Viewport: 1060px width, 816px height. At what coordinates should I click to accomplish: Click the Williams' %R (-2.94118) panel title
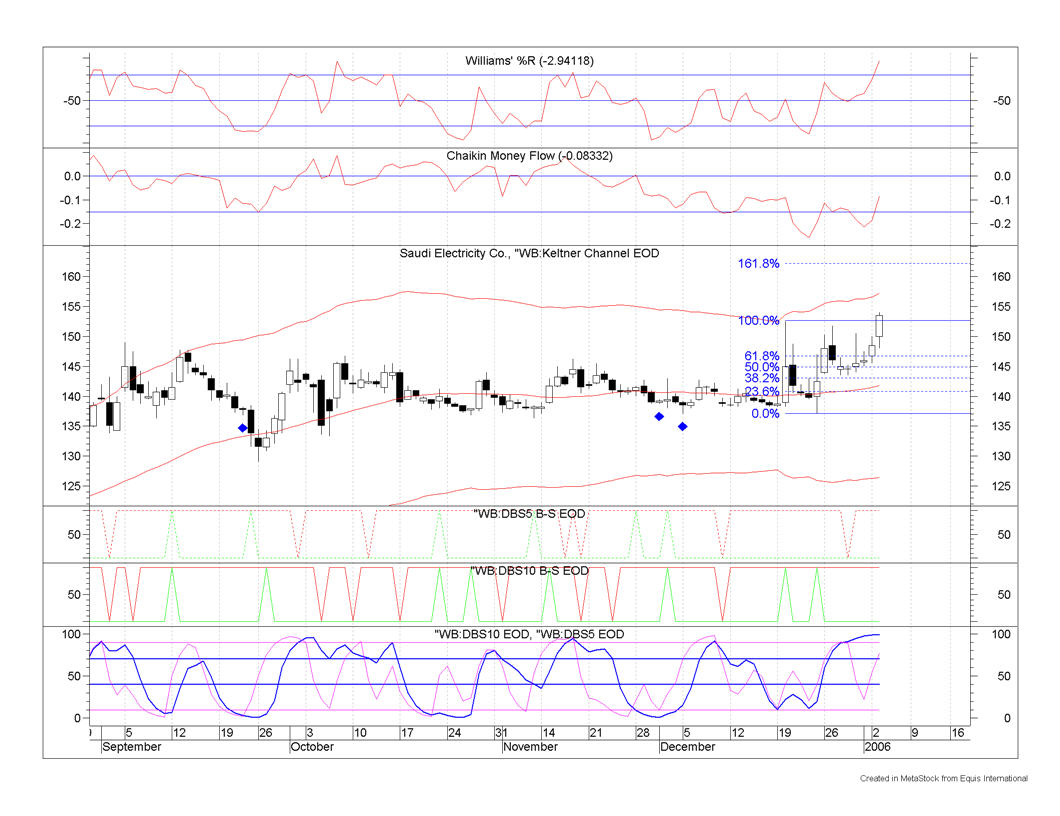[529, 61]
